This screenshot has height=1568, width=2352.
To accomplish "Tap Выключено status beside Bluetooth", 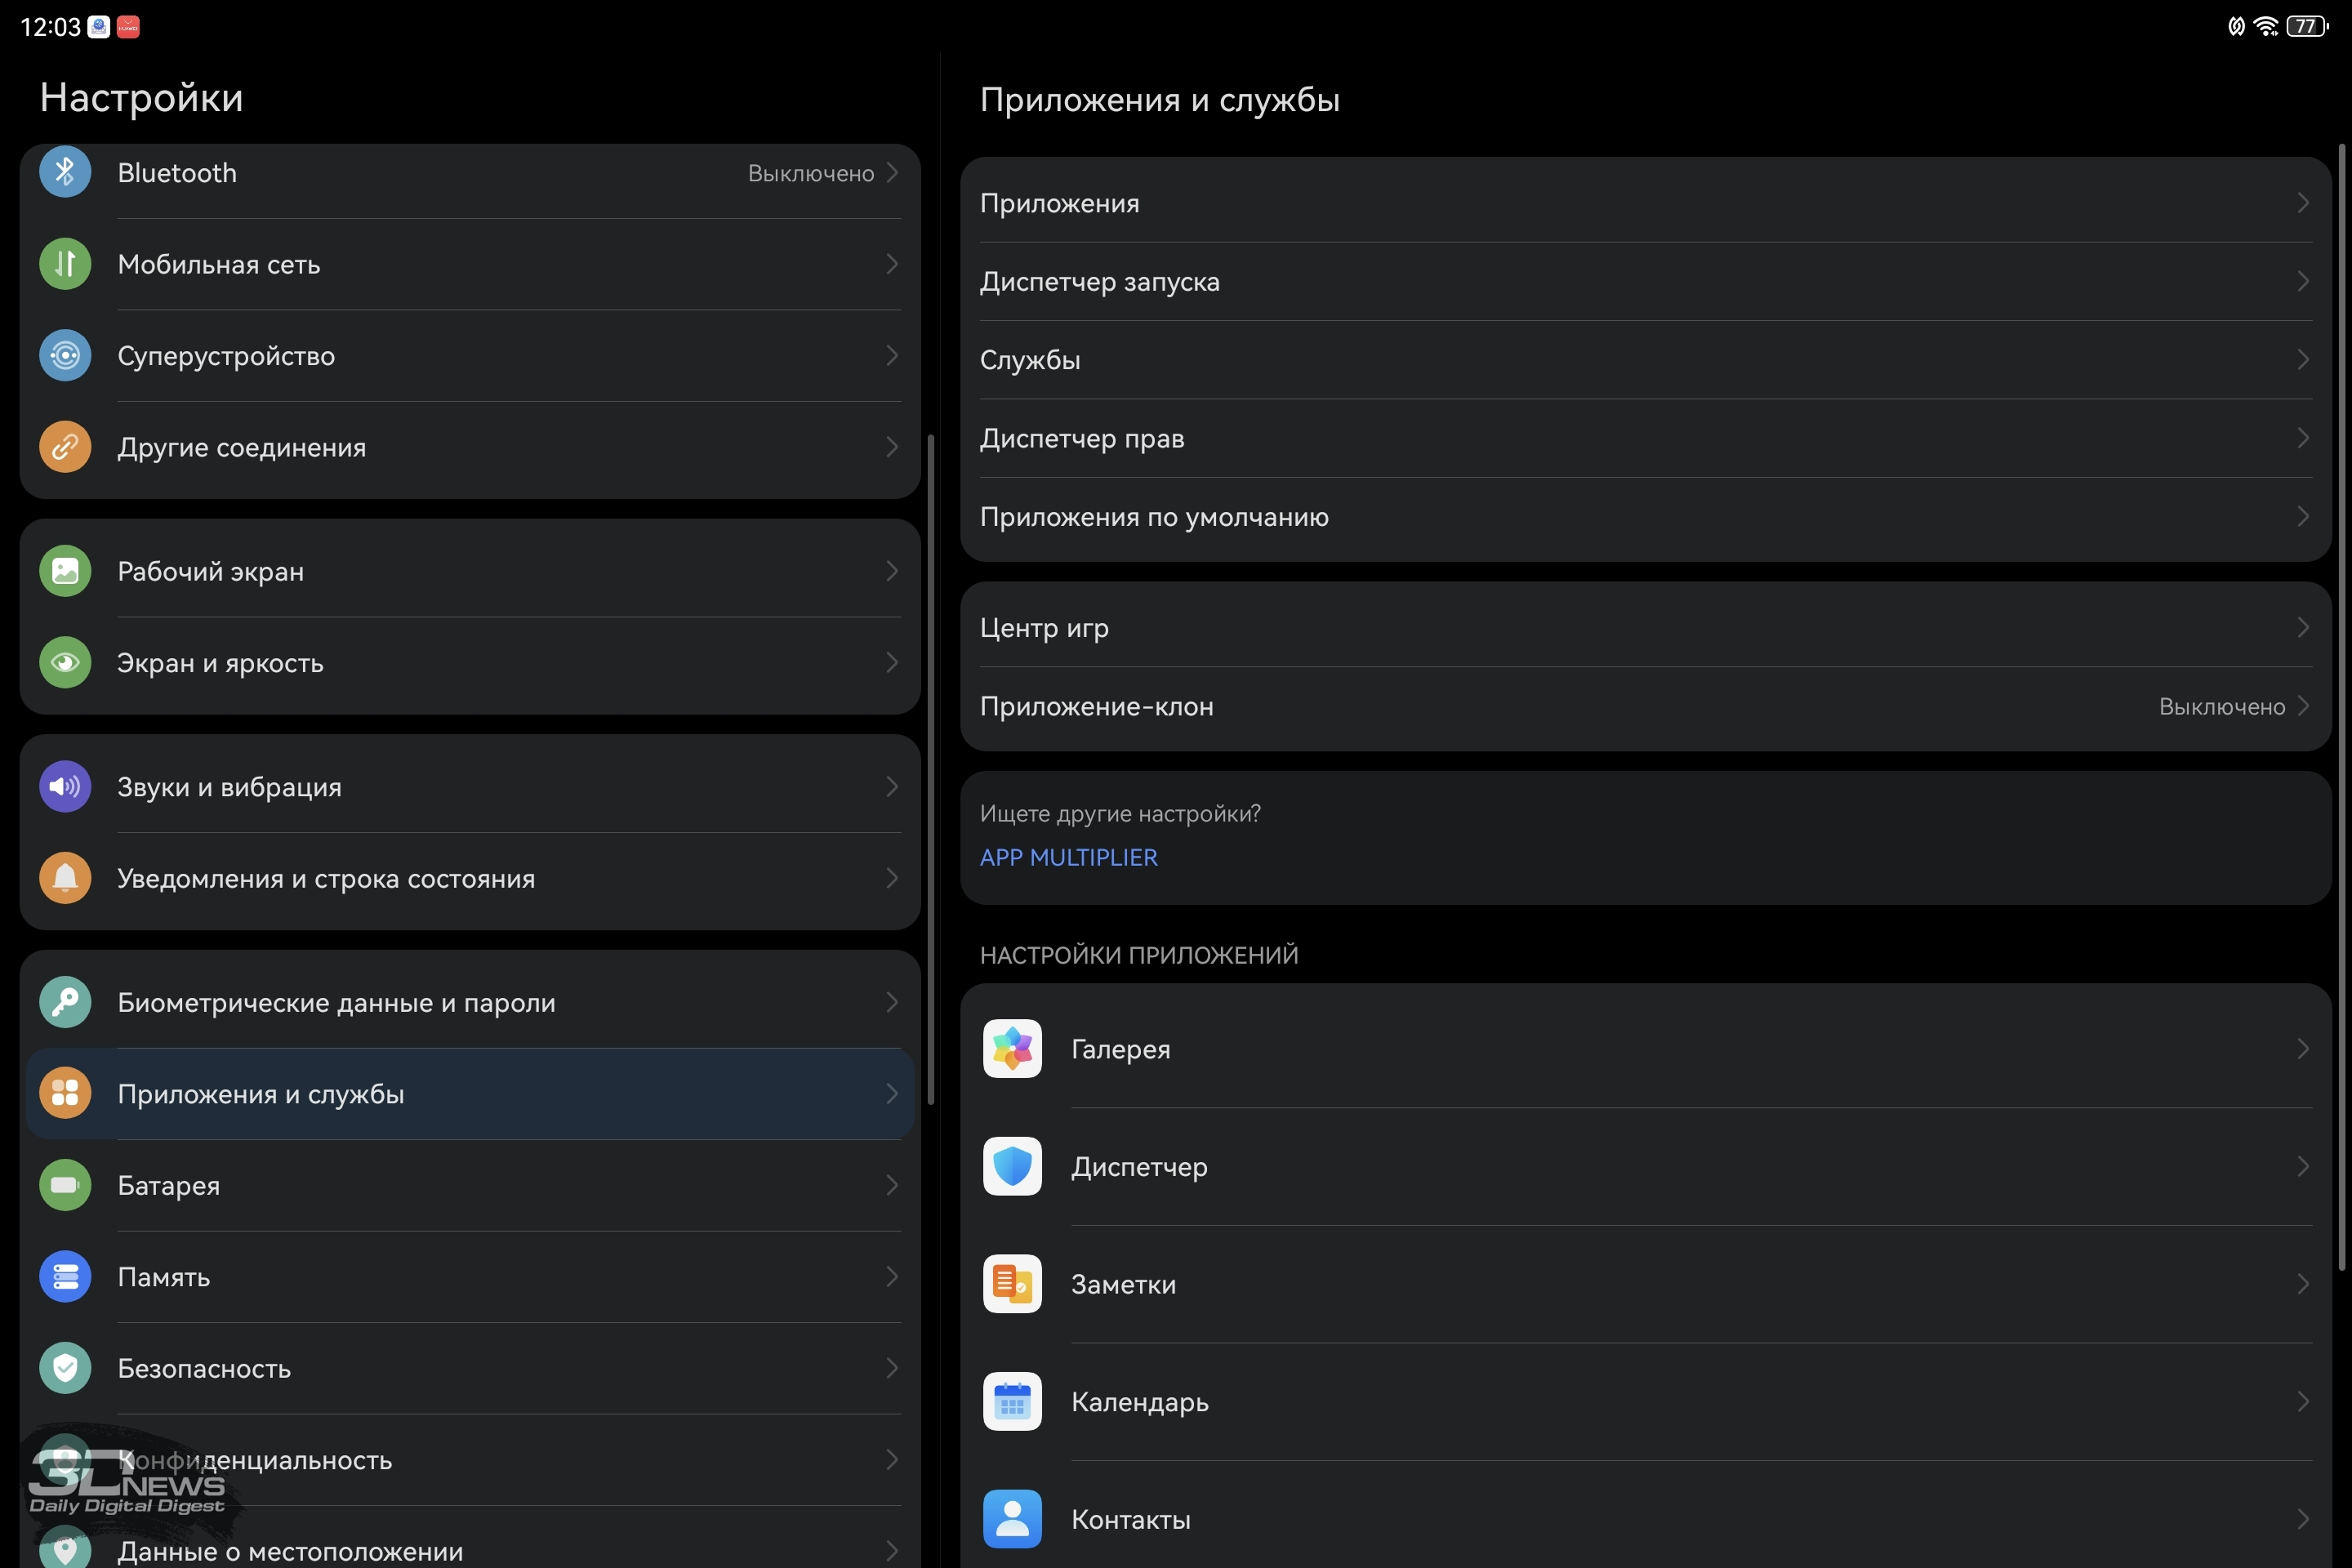I will 811,173.
